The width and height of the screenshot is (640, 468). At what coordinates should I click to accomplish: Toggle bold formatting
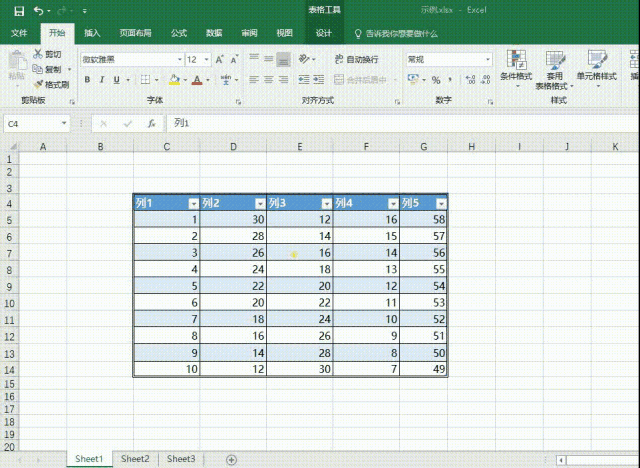[88, 80]
